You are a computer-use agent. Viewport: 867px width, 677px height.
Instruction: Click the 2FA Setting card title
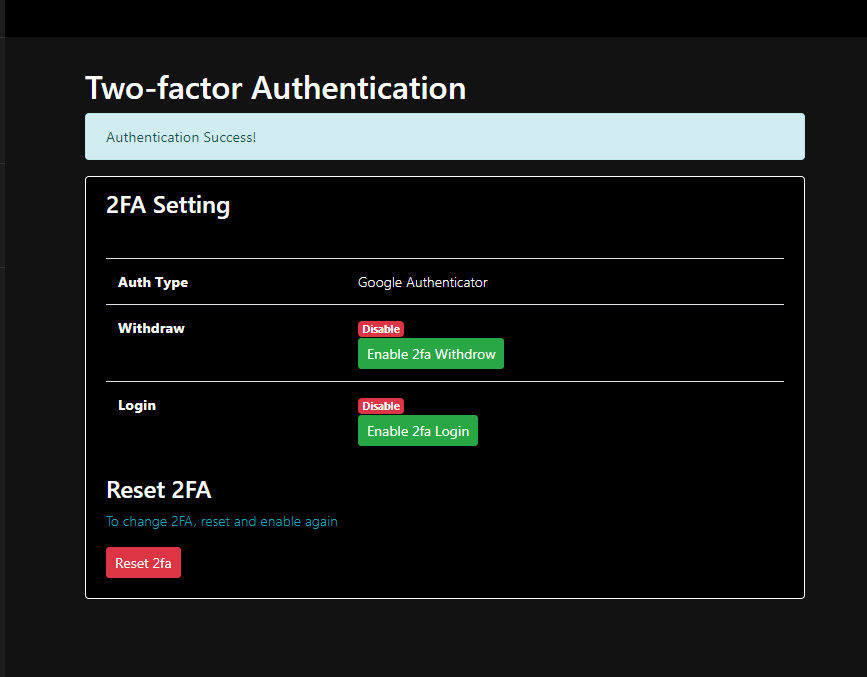[x=168, y=206]
